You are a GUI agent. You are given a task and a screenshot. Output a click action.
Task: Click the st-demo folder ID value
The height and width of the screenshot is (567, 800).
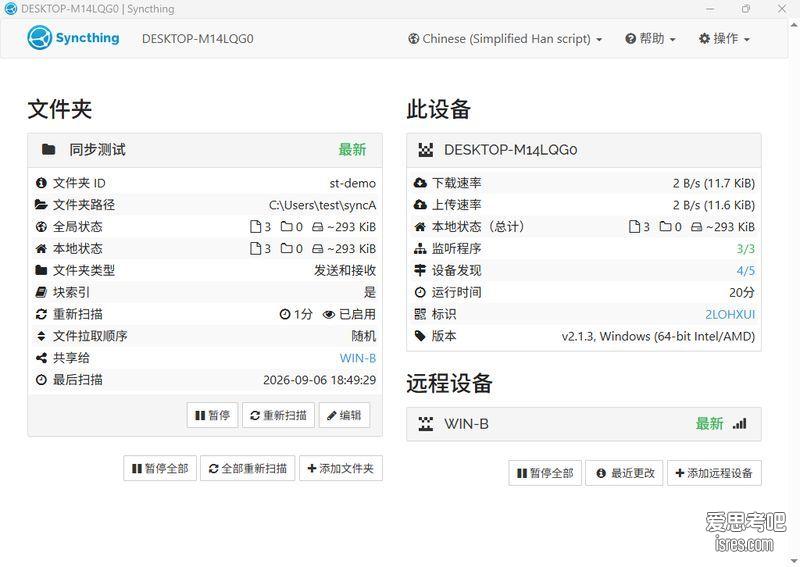353,183
